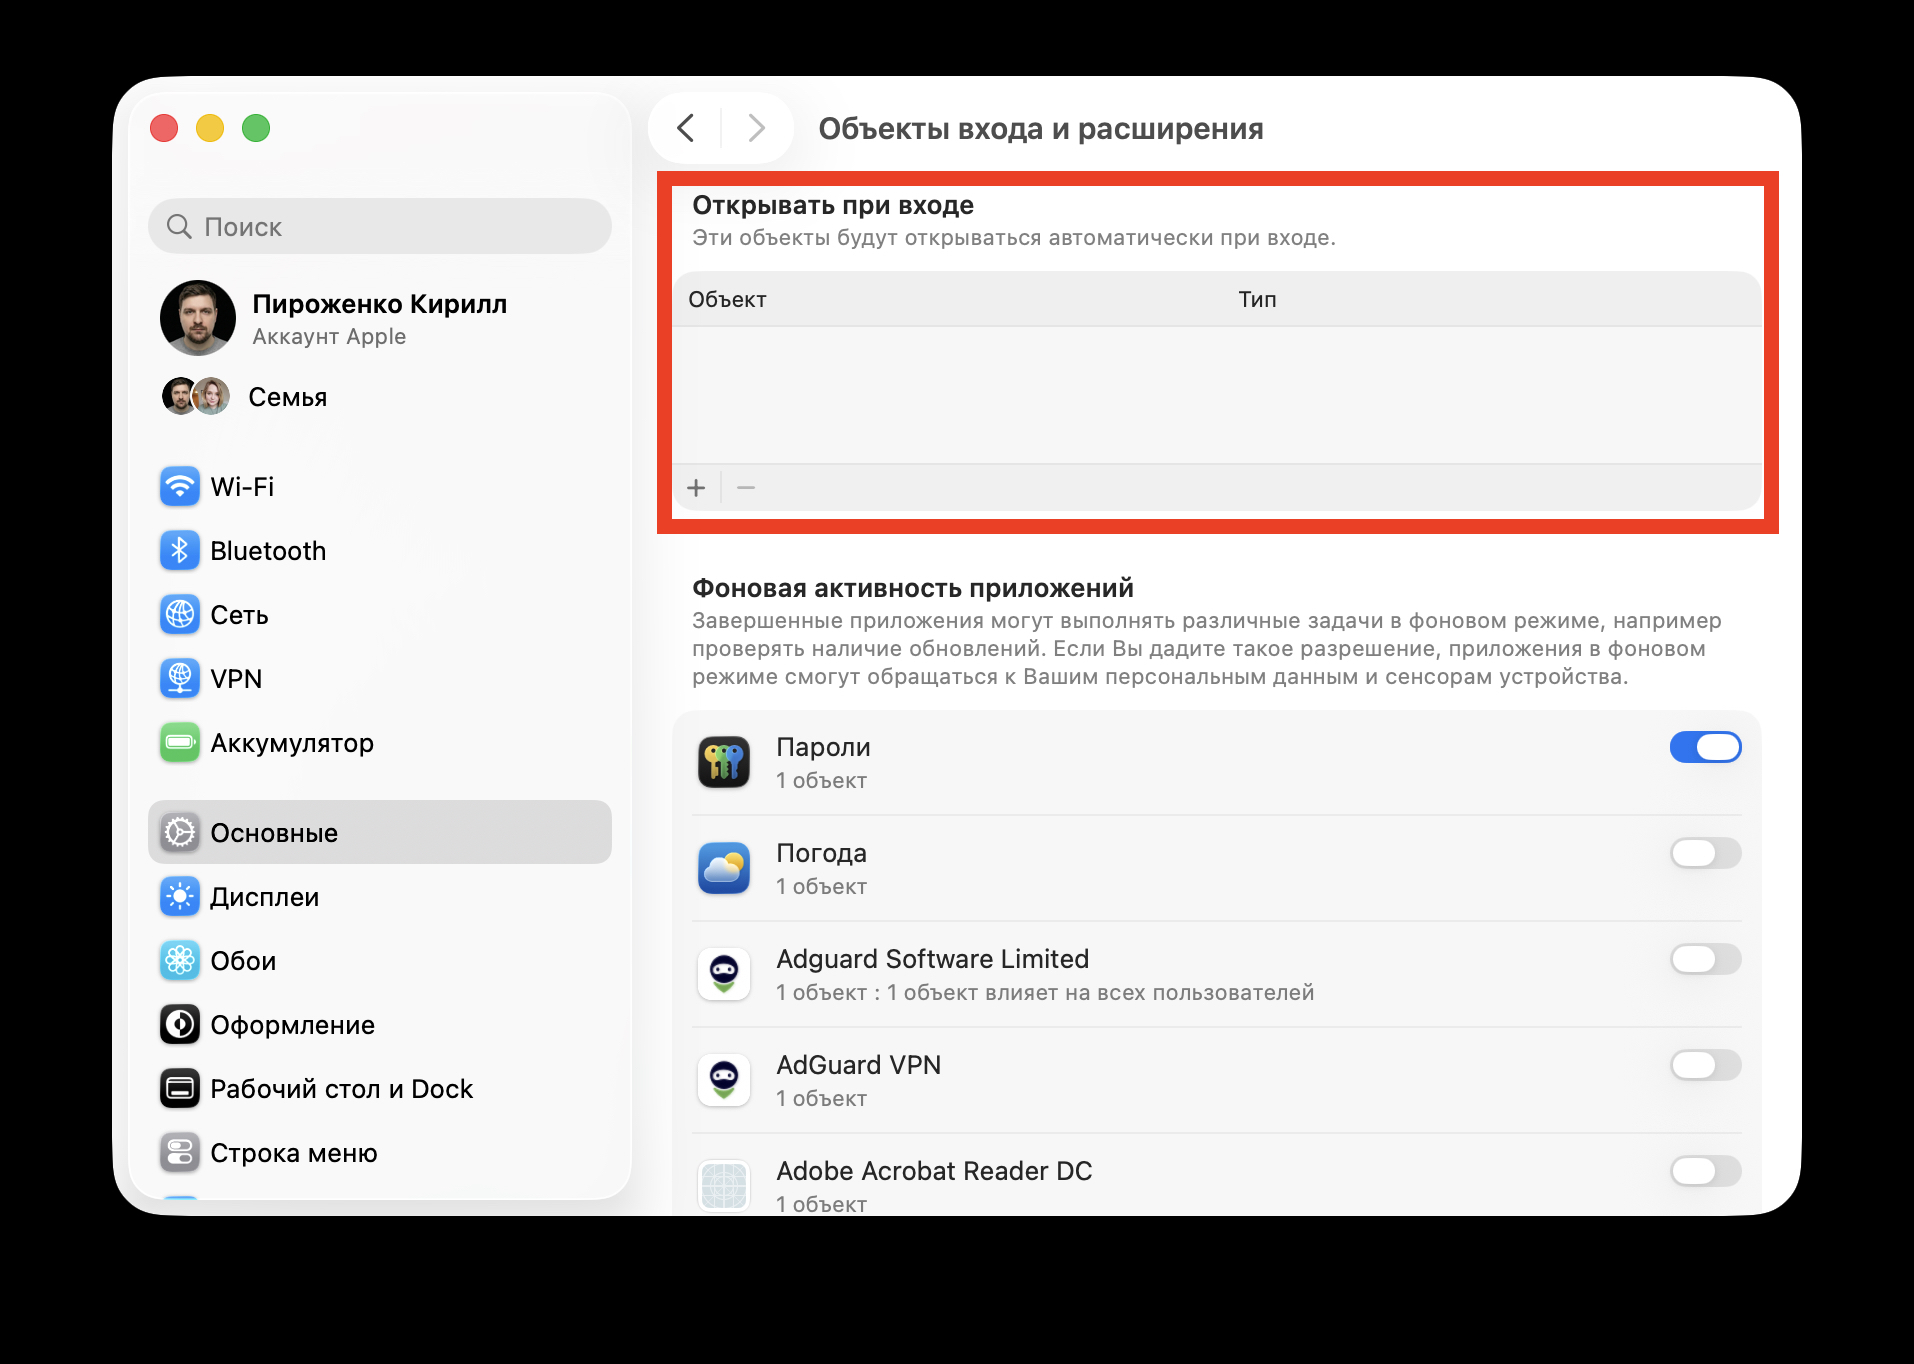Click the Оформление appearance icon
Image resolution: width=1914 pixels, height=1364 pixels.
[x=179, y=1024]
